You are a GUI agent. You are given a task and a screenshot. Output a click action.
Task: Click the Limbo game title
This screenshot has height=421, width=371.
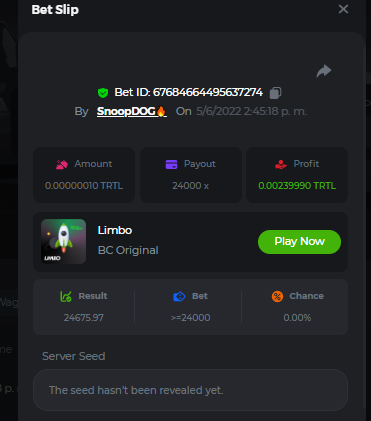point(115,230)
